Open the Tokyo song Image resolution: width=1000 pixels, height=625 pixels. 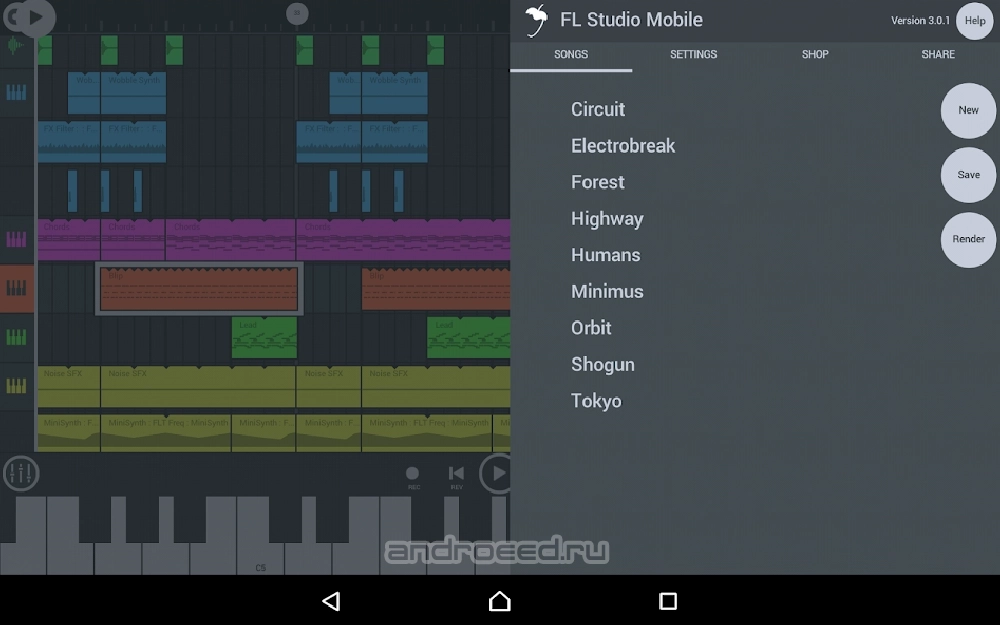596,401
